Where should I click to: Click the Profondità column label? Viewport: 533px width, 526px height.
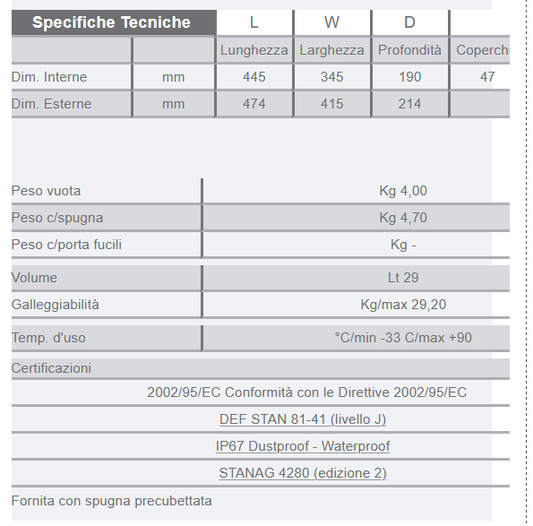click(x=410, y=50)
